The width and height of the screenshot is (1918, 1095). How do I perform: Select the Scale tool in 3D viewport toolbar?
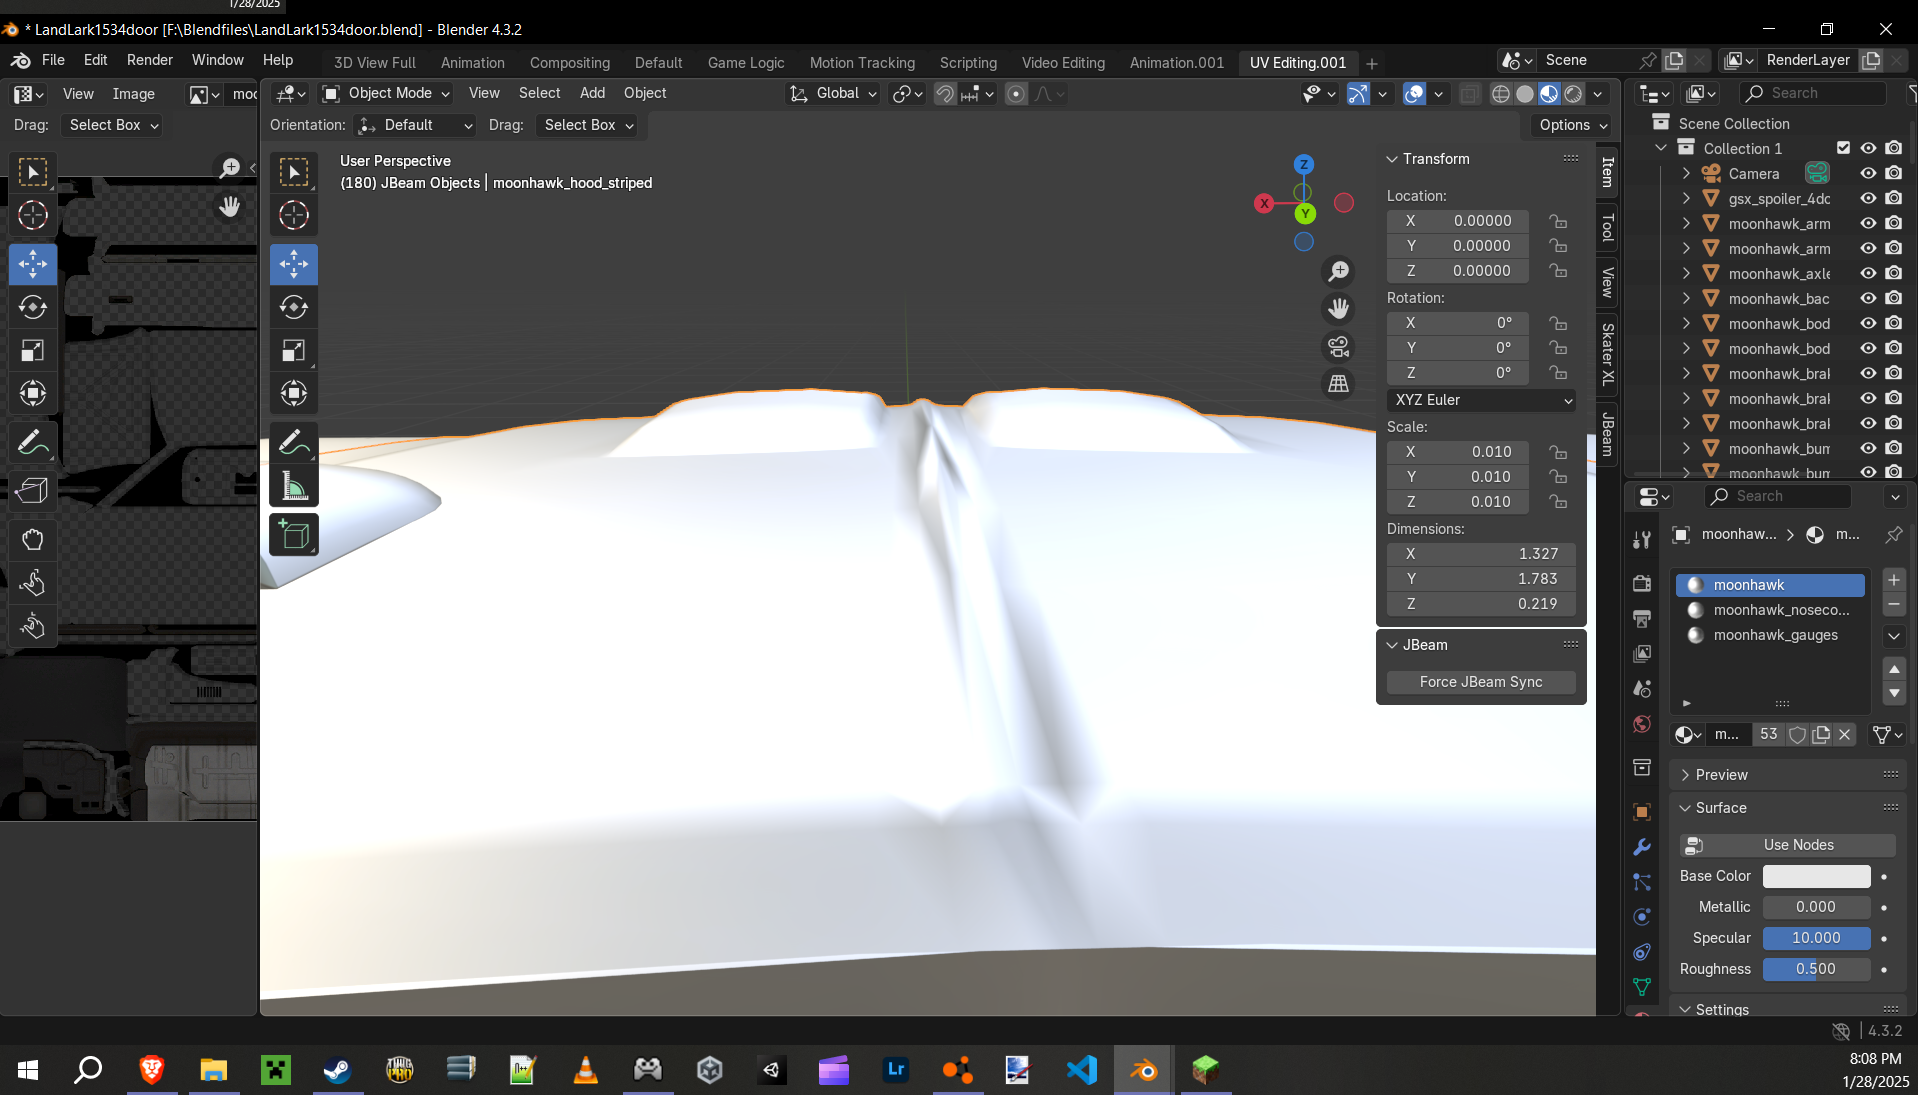(x=294, y=350)
